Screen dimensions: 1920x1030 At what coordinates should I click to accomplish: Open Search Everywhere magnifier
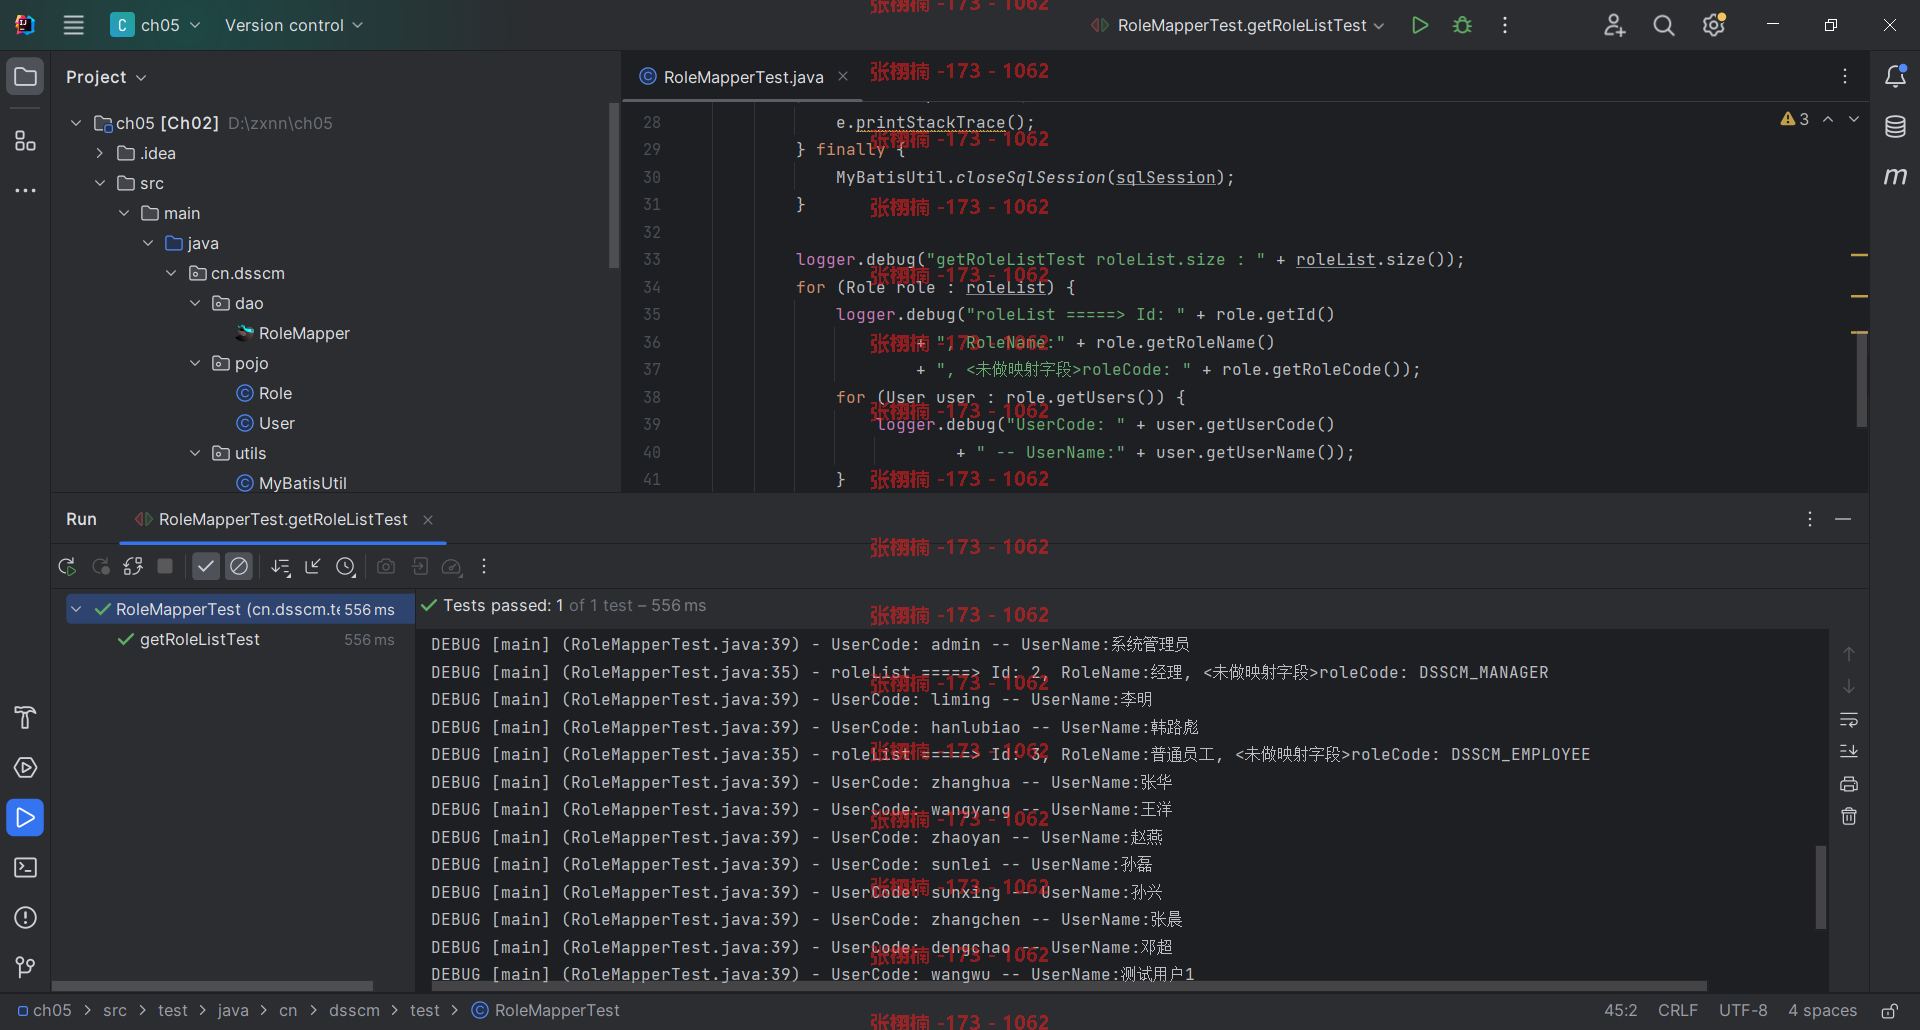coord(1664,25)
